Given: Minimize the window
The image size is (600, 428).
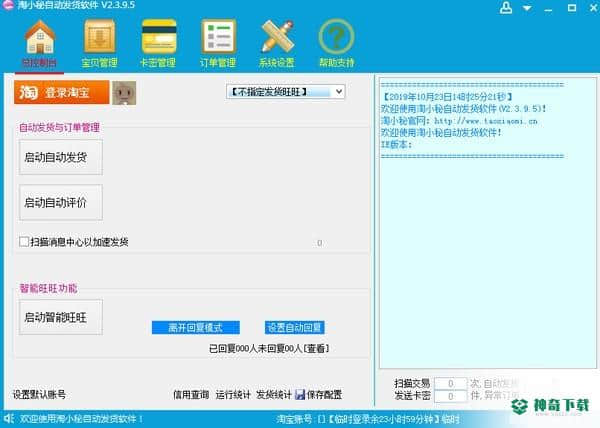Looking at the screenshot, I should click(x=549, y=8).
